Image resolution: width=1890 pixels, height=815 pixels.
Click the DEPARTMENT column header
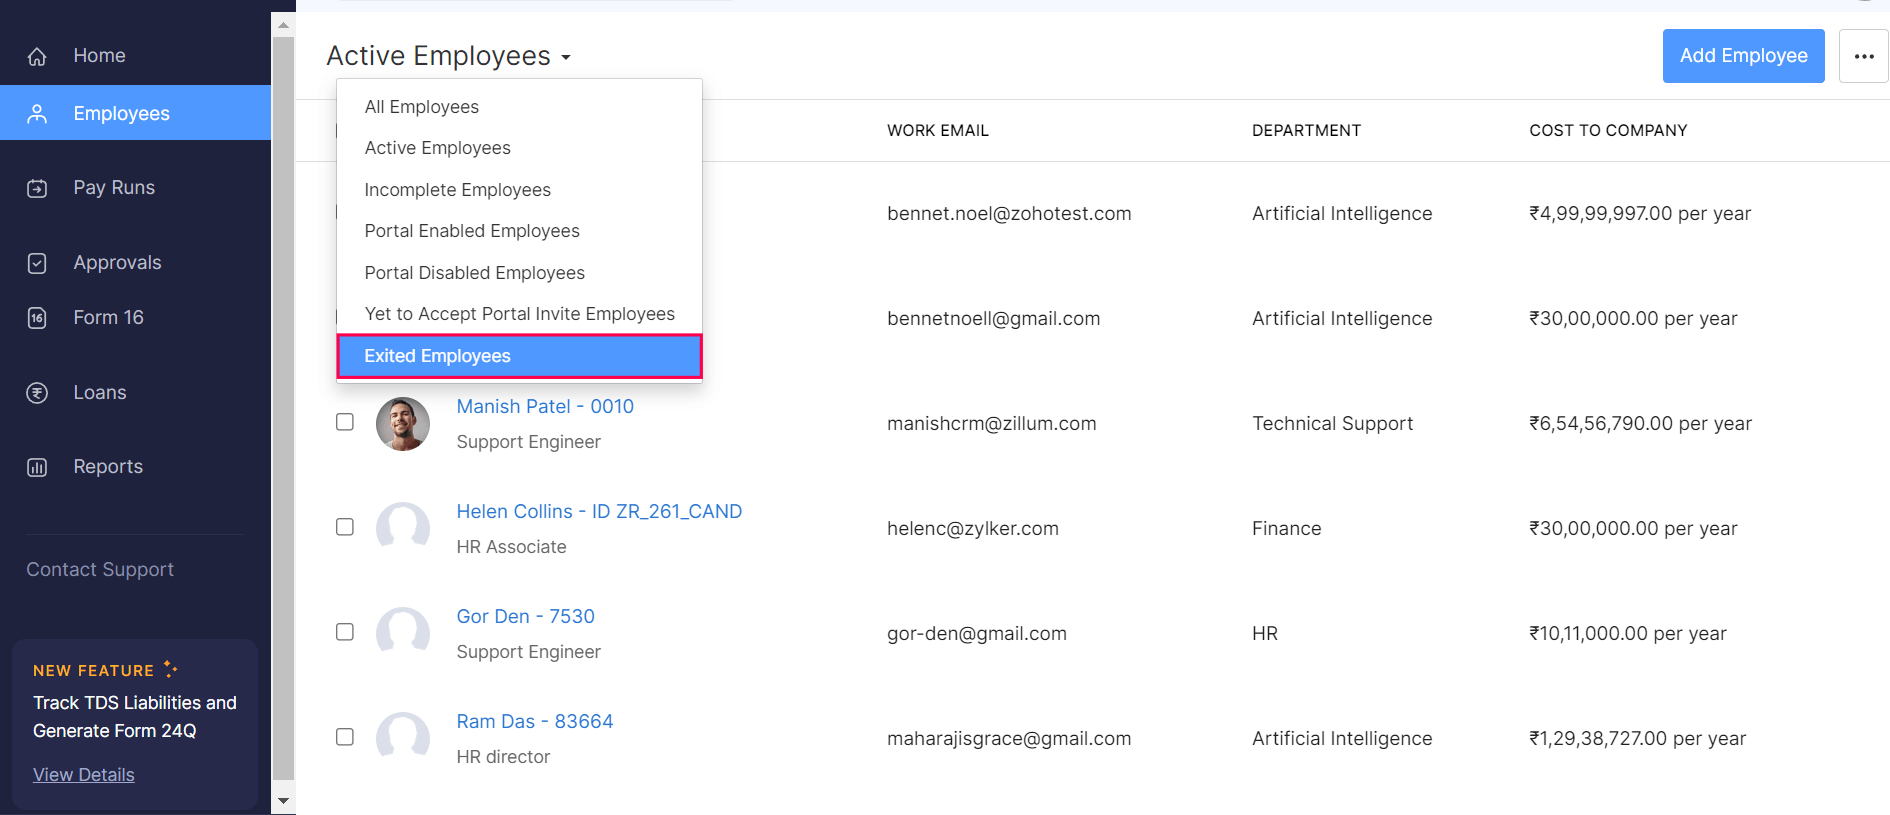coord(1306,131)
